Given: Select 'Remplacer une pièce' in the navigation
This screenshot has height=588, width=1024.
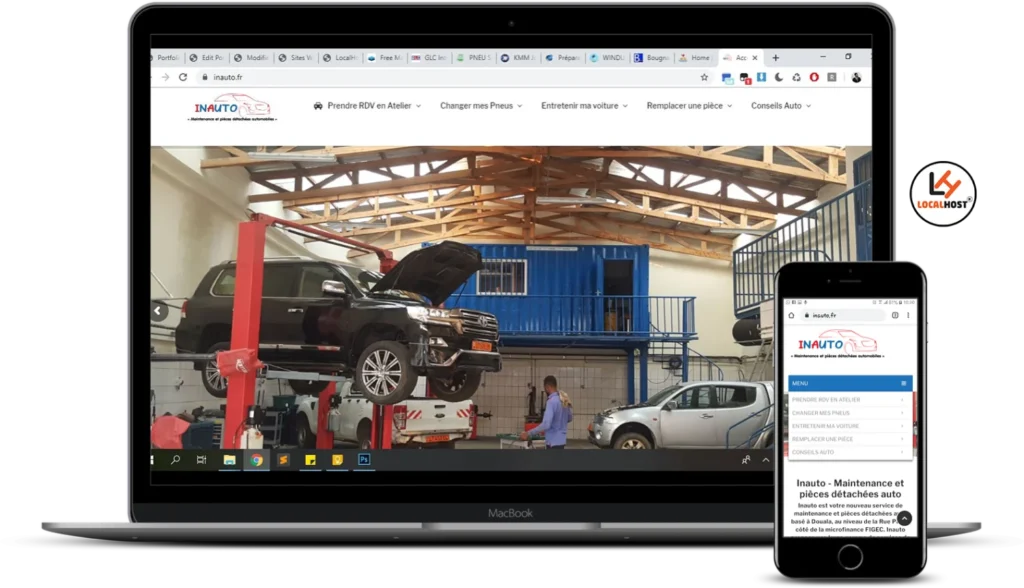Looking at the screenshot, I should [689, 106].
